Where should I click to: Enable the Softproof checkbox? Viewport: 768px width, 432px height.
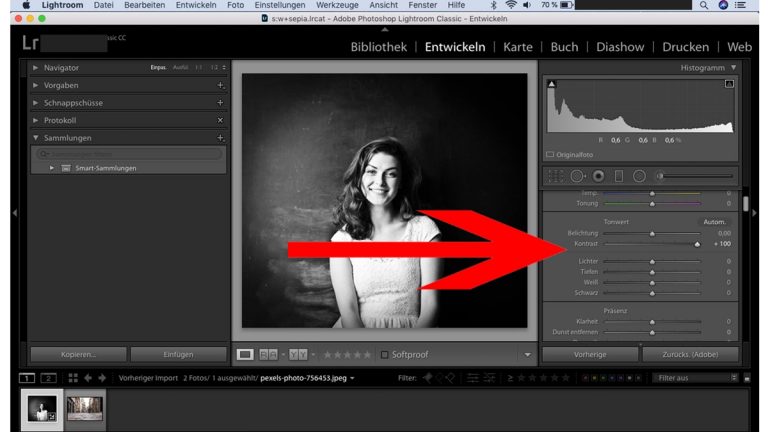[x=385, y=354]
